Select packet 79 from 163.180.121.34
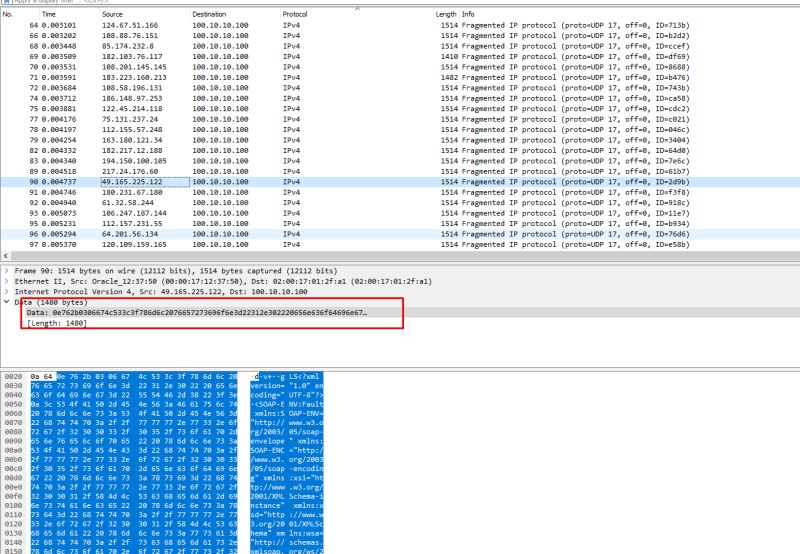 click(400, 140)
